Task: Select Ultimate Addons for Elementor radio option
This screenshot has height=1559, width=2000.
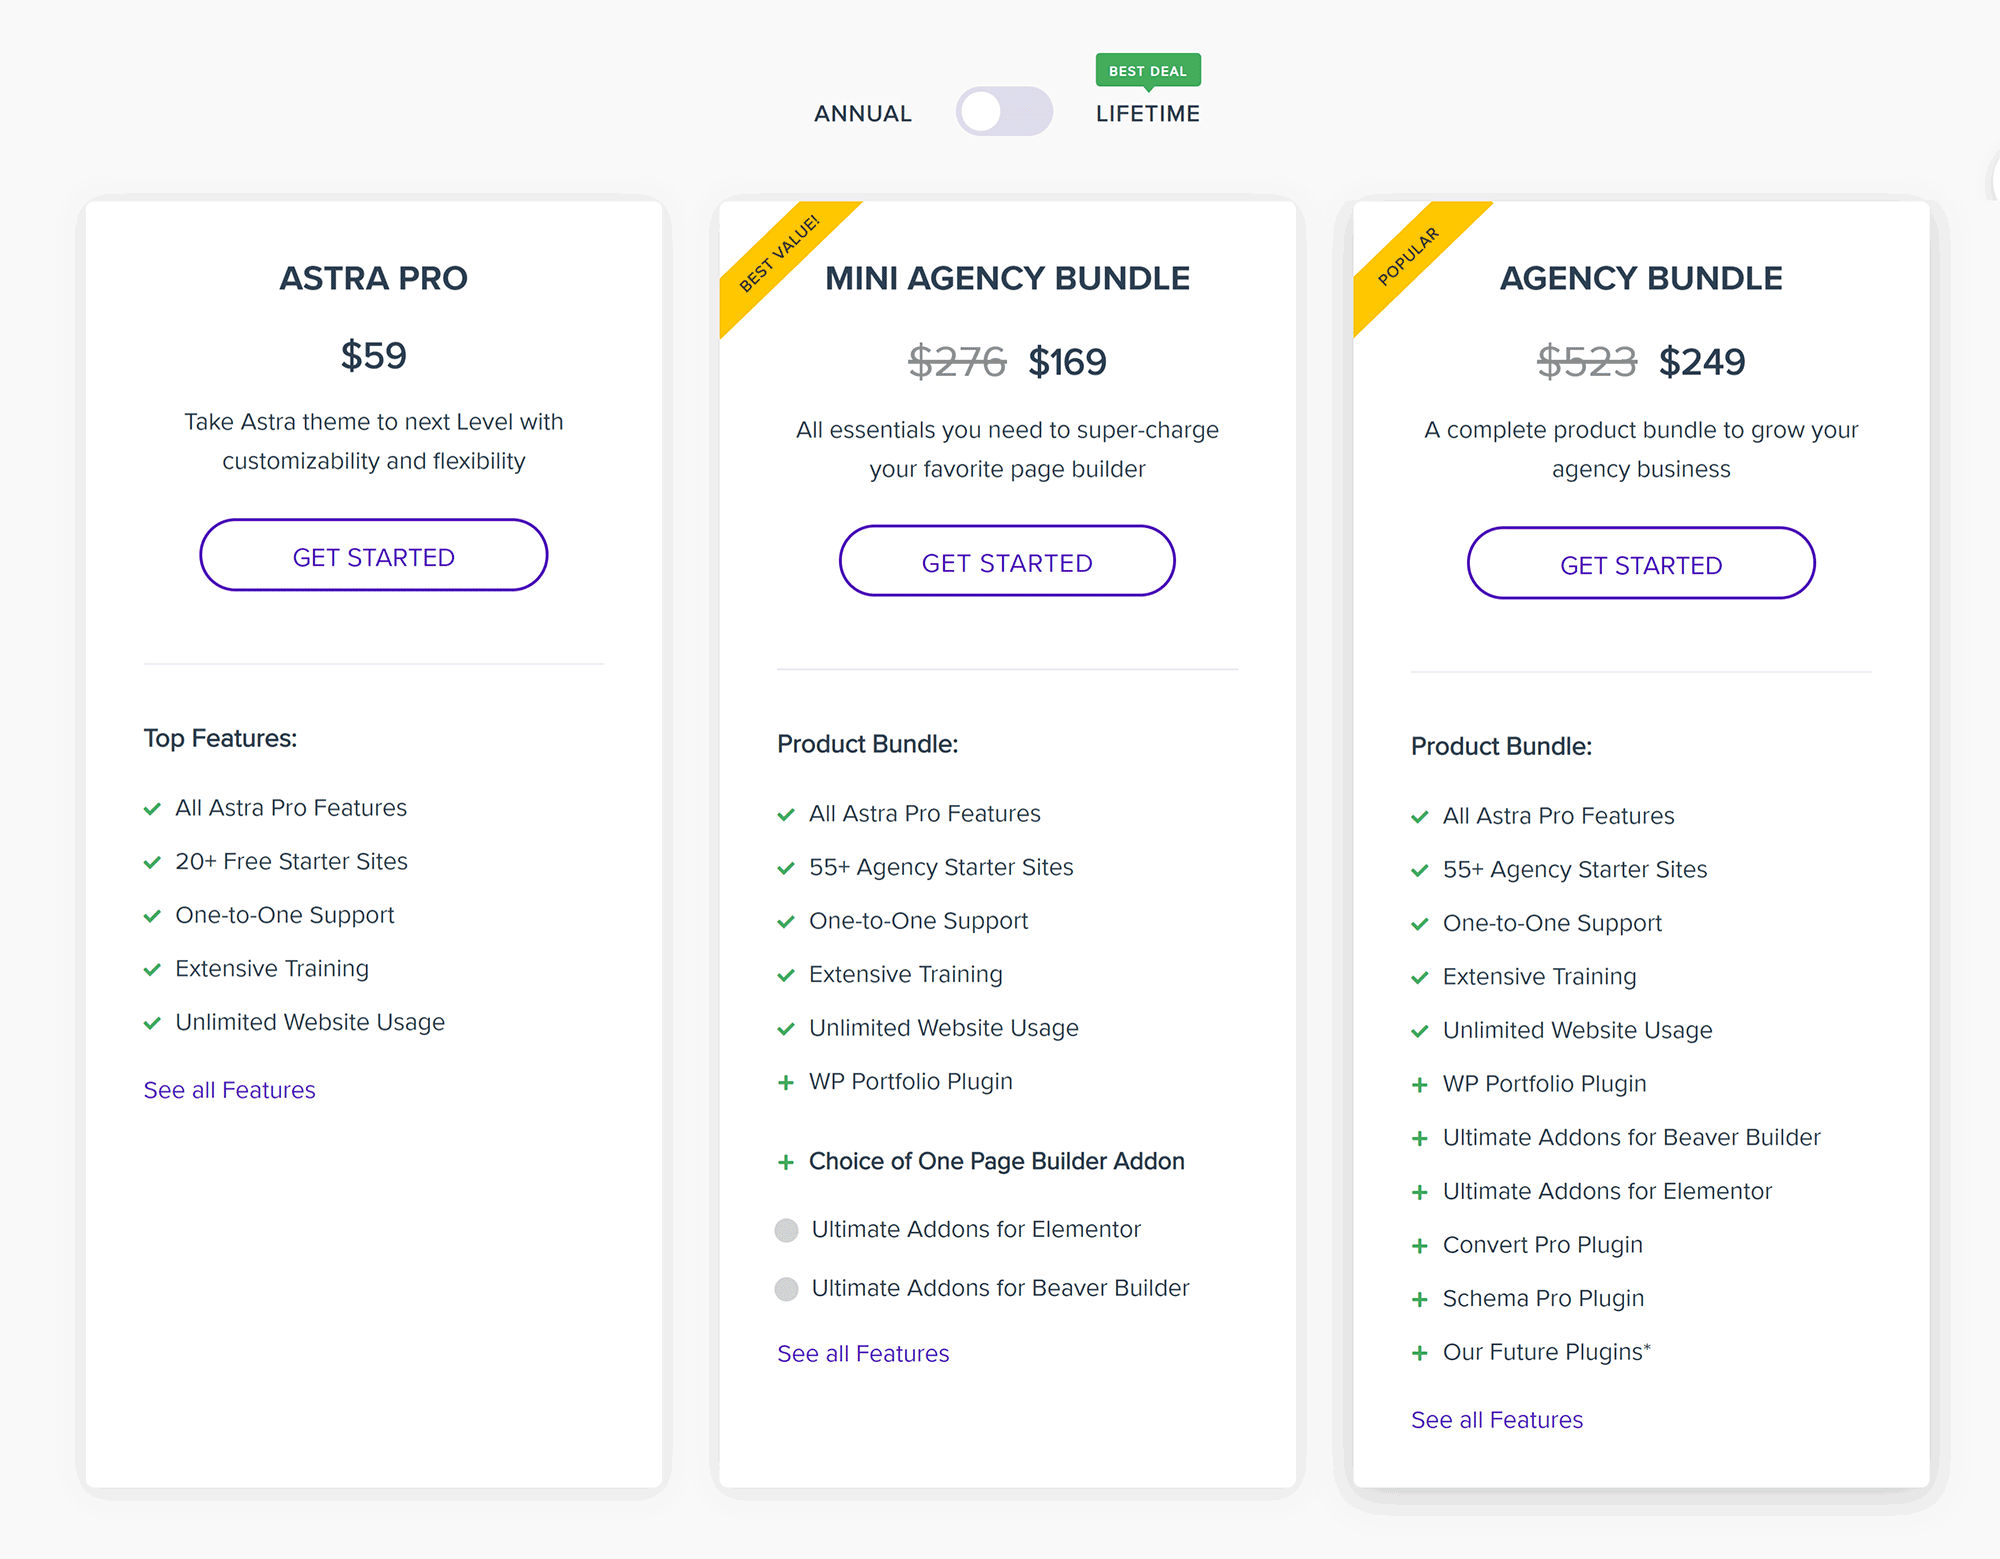Action: coord(787,1230)
